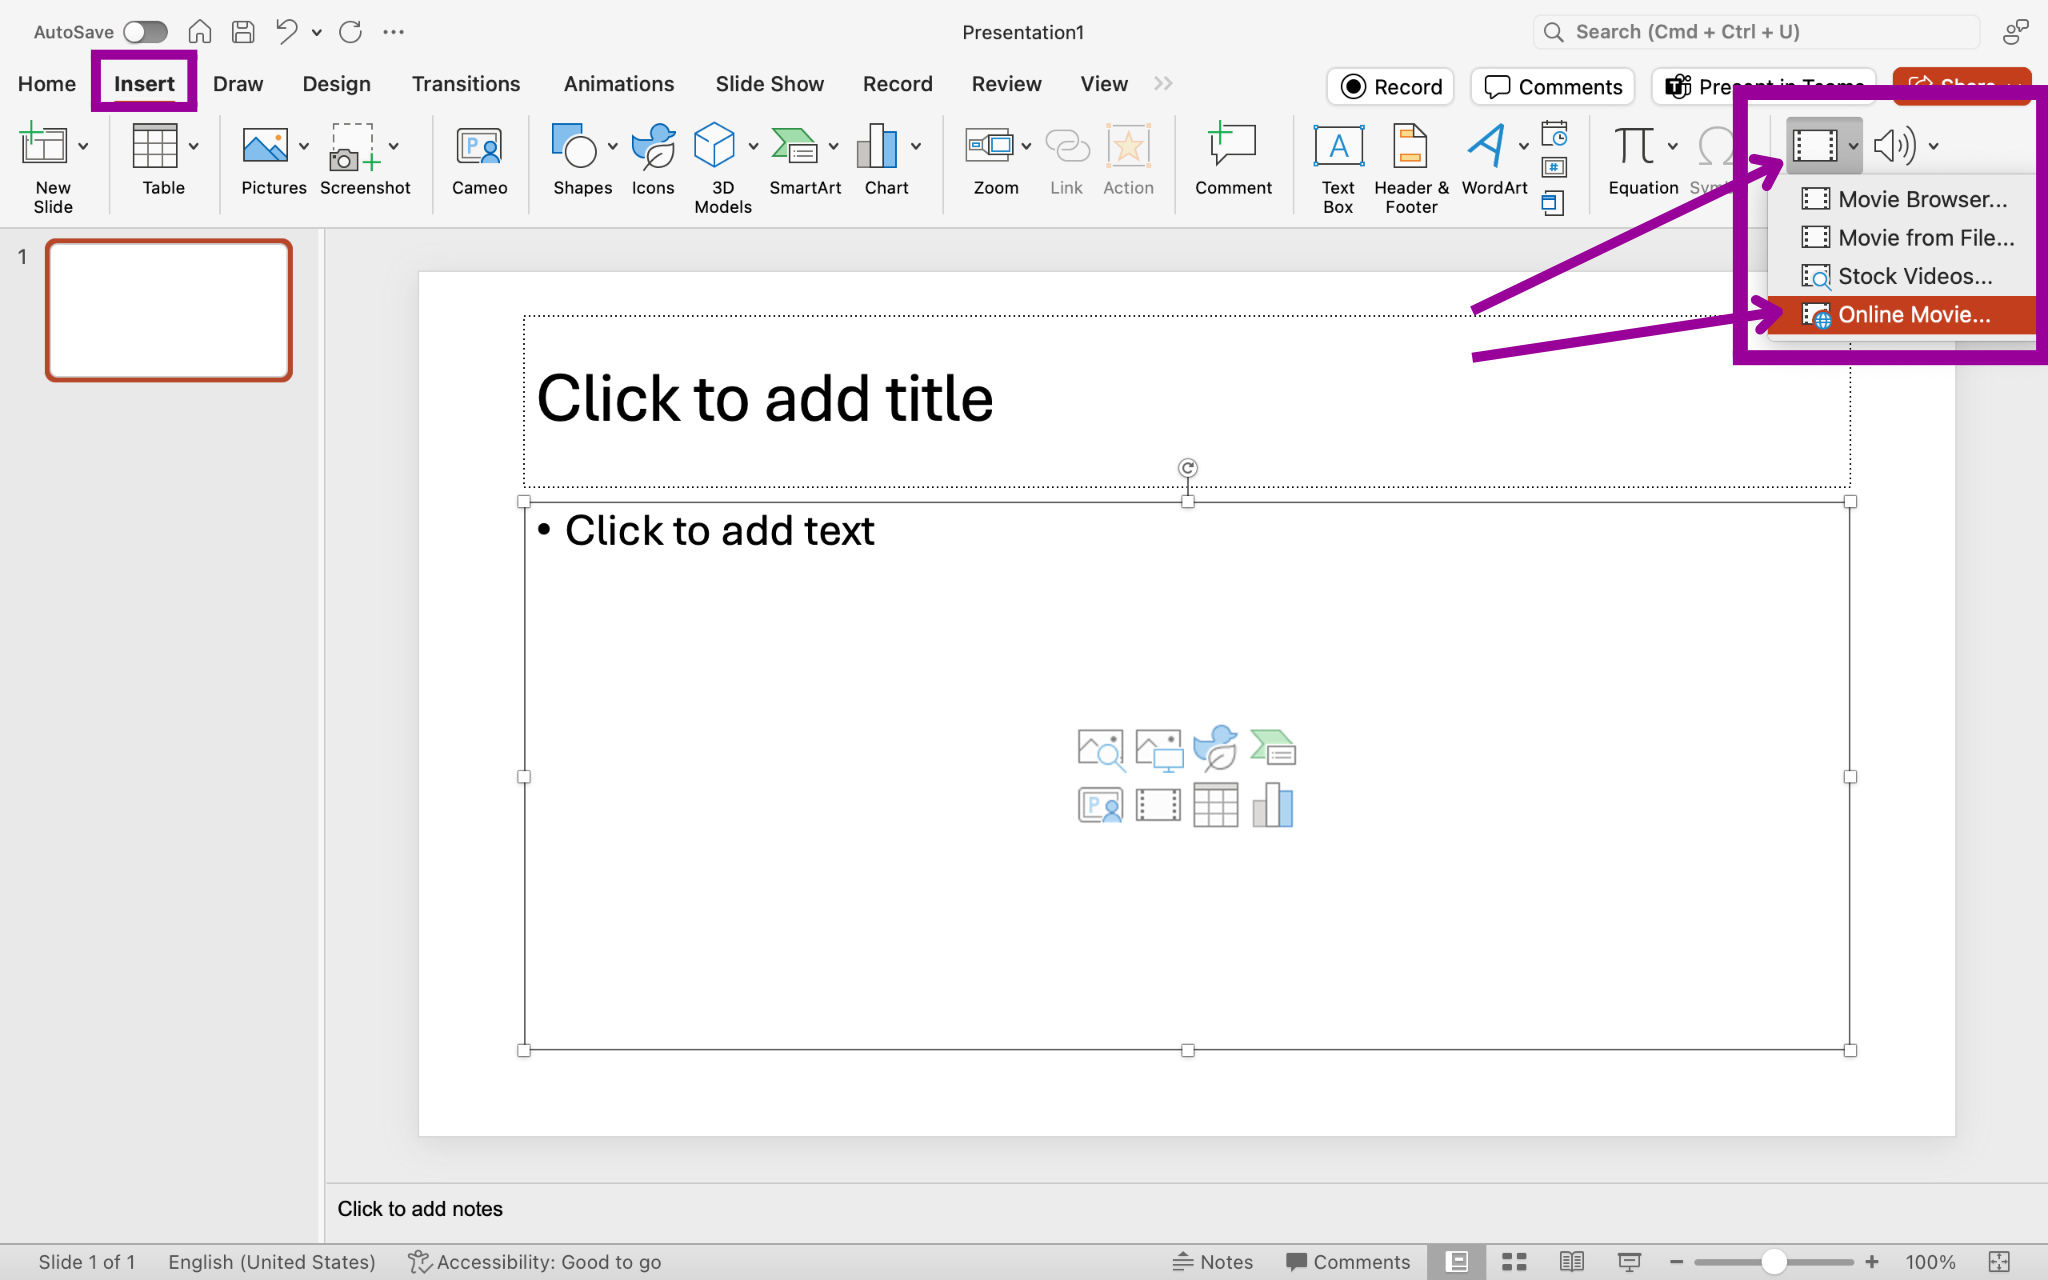
Task: Choose Movie from File... menu item
Action: pos(1902,238)
